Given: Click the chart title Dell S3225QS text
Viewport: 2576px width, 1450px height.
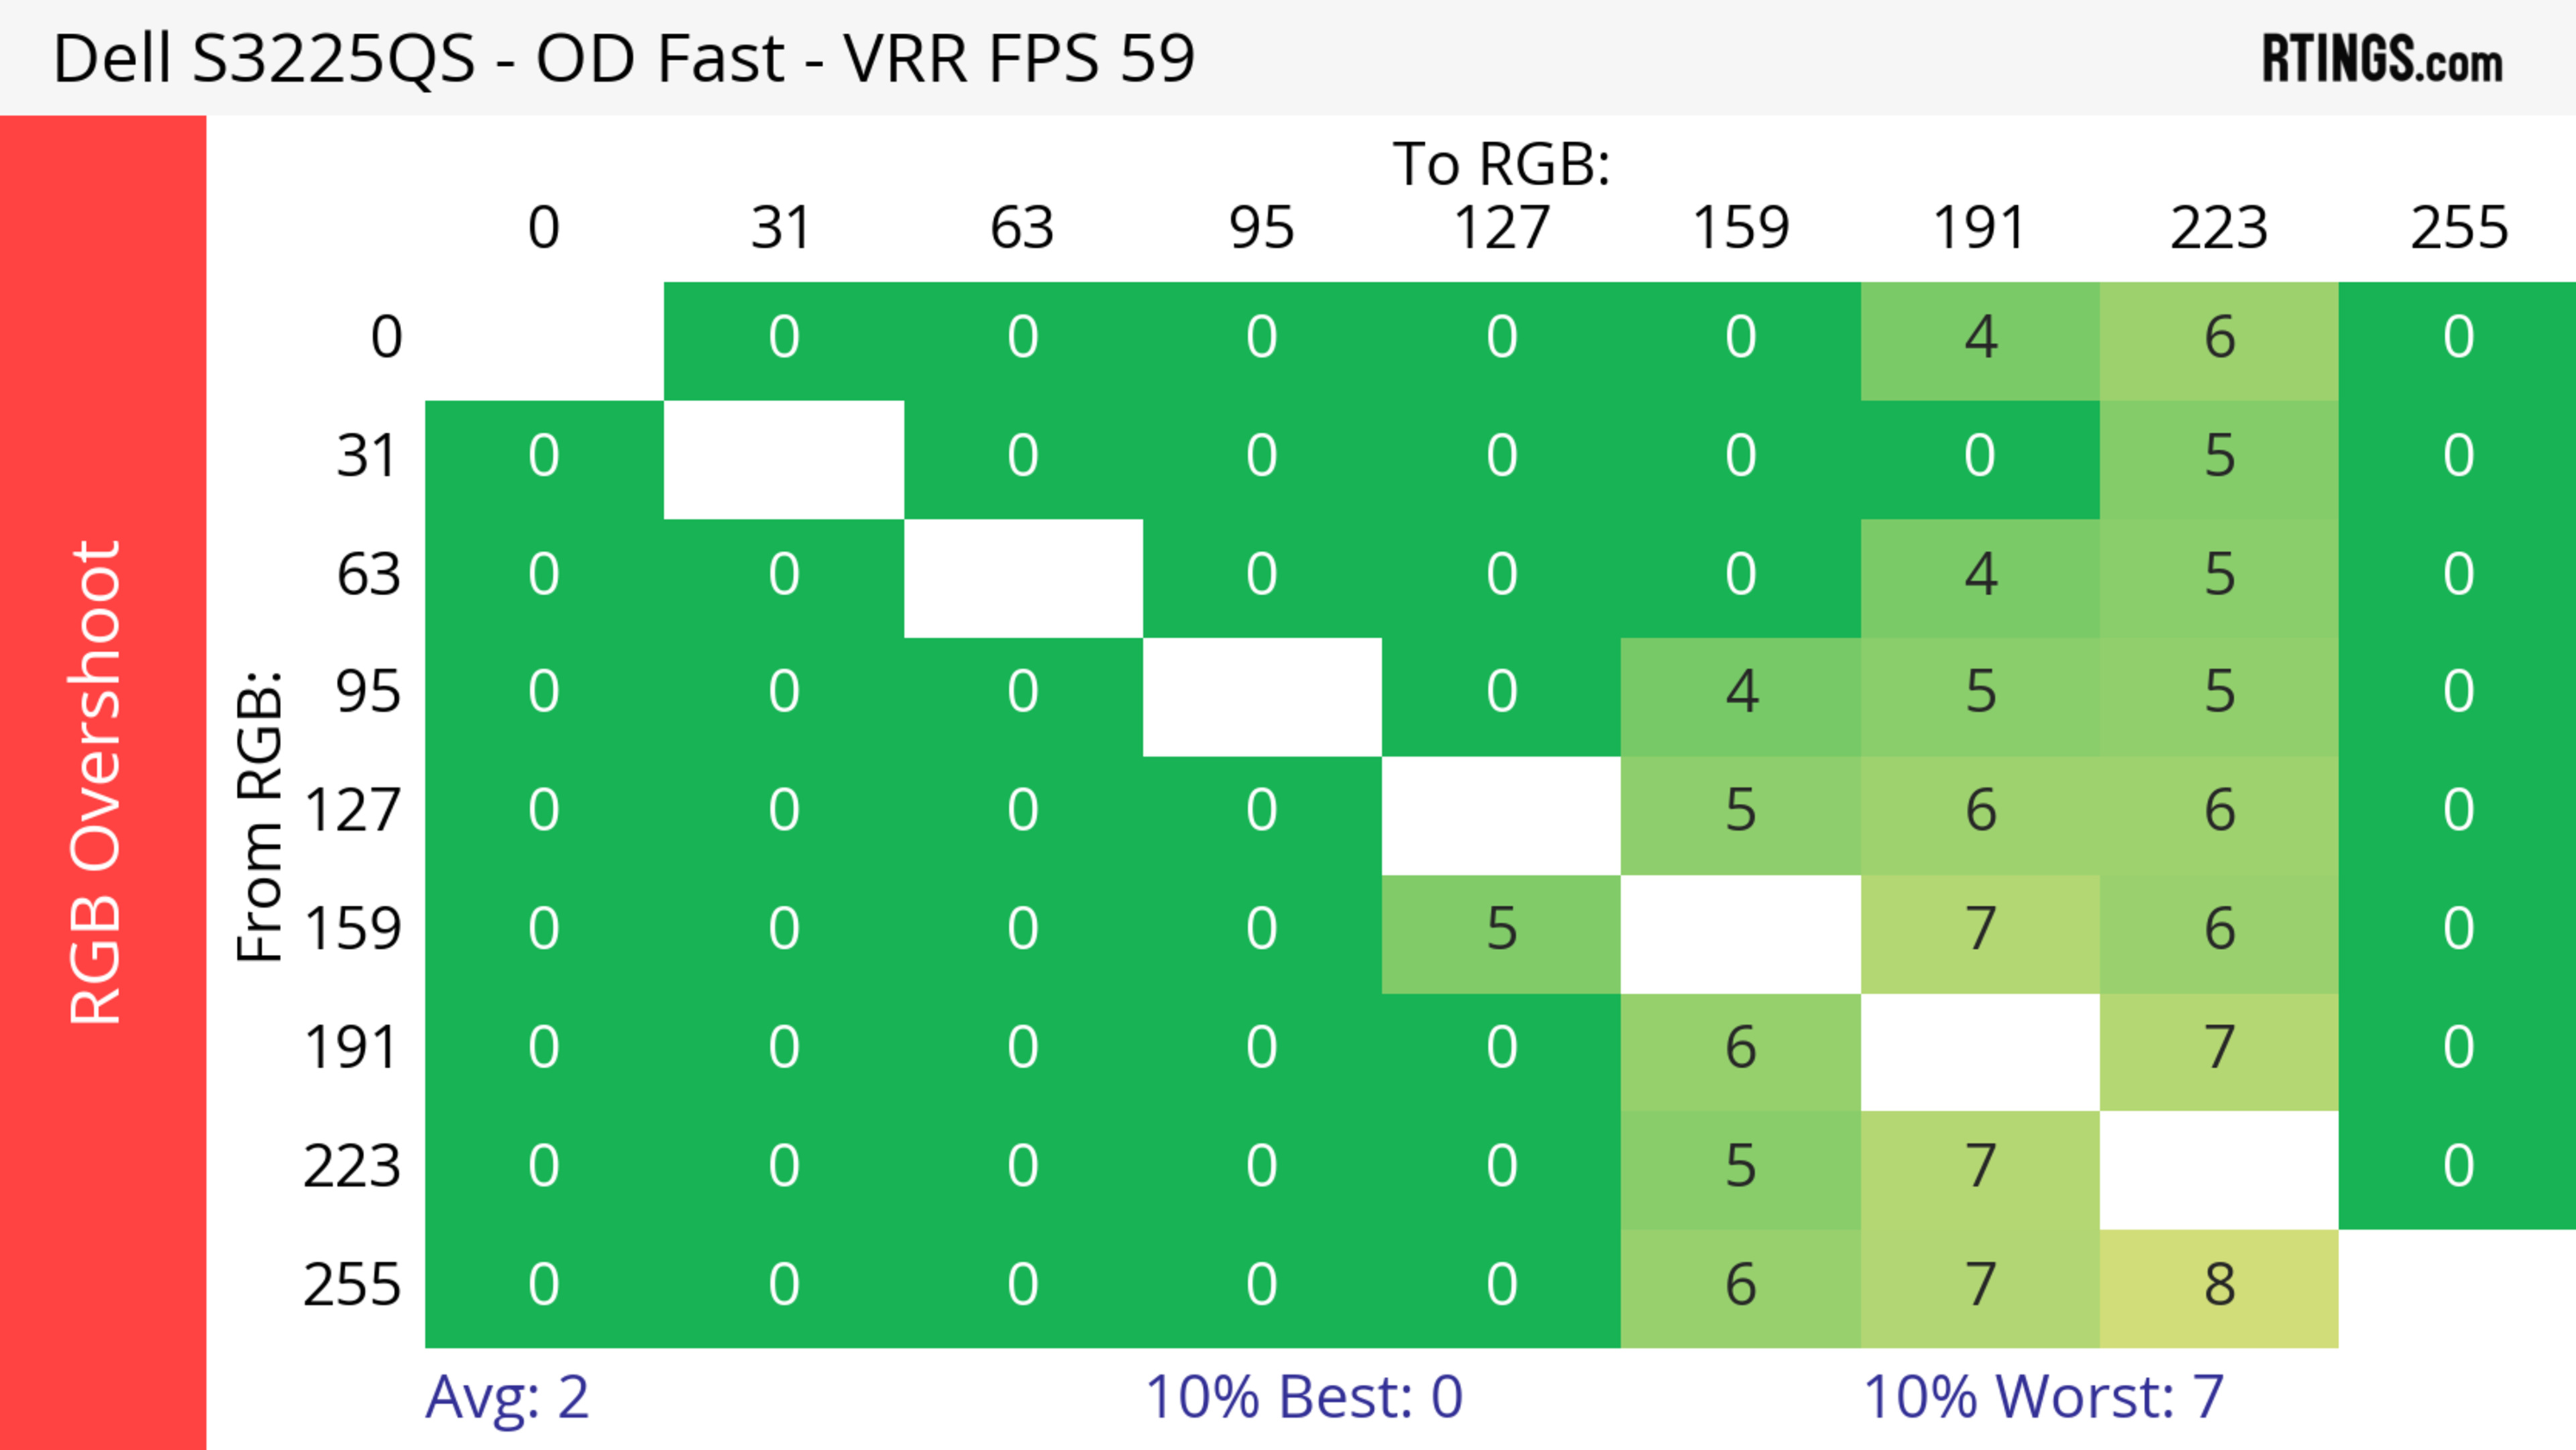Looking at the screenshot, I should [623, 59].
